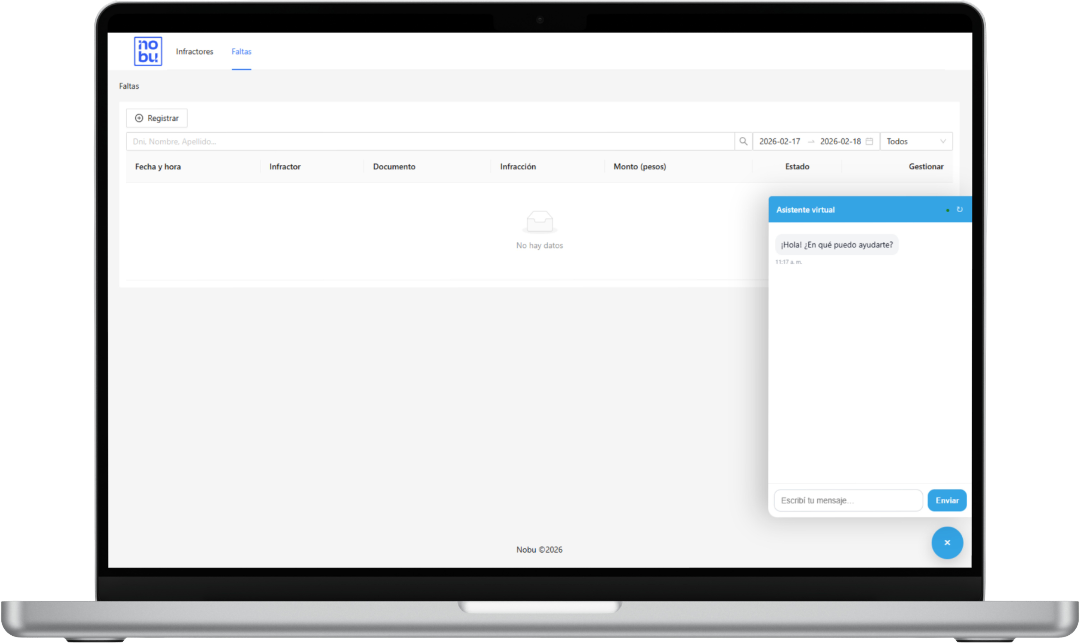Click the green status dot in the chat header
This screenshot has width=1080, height=643.
[948, 210]
